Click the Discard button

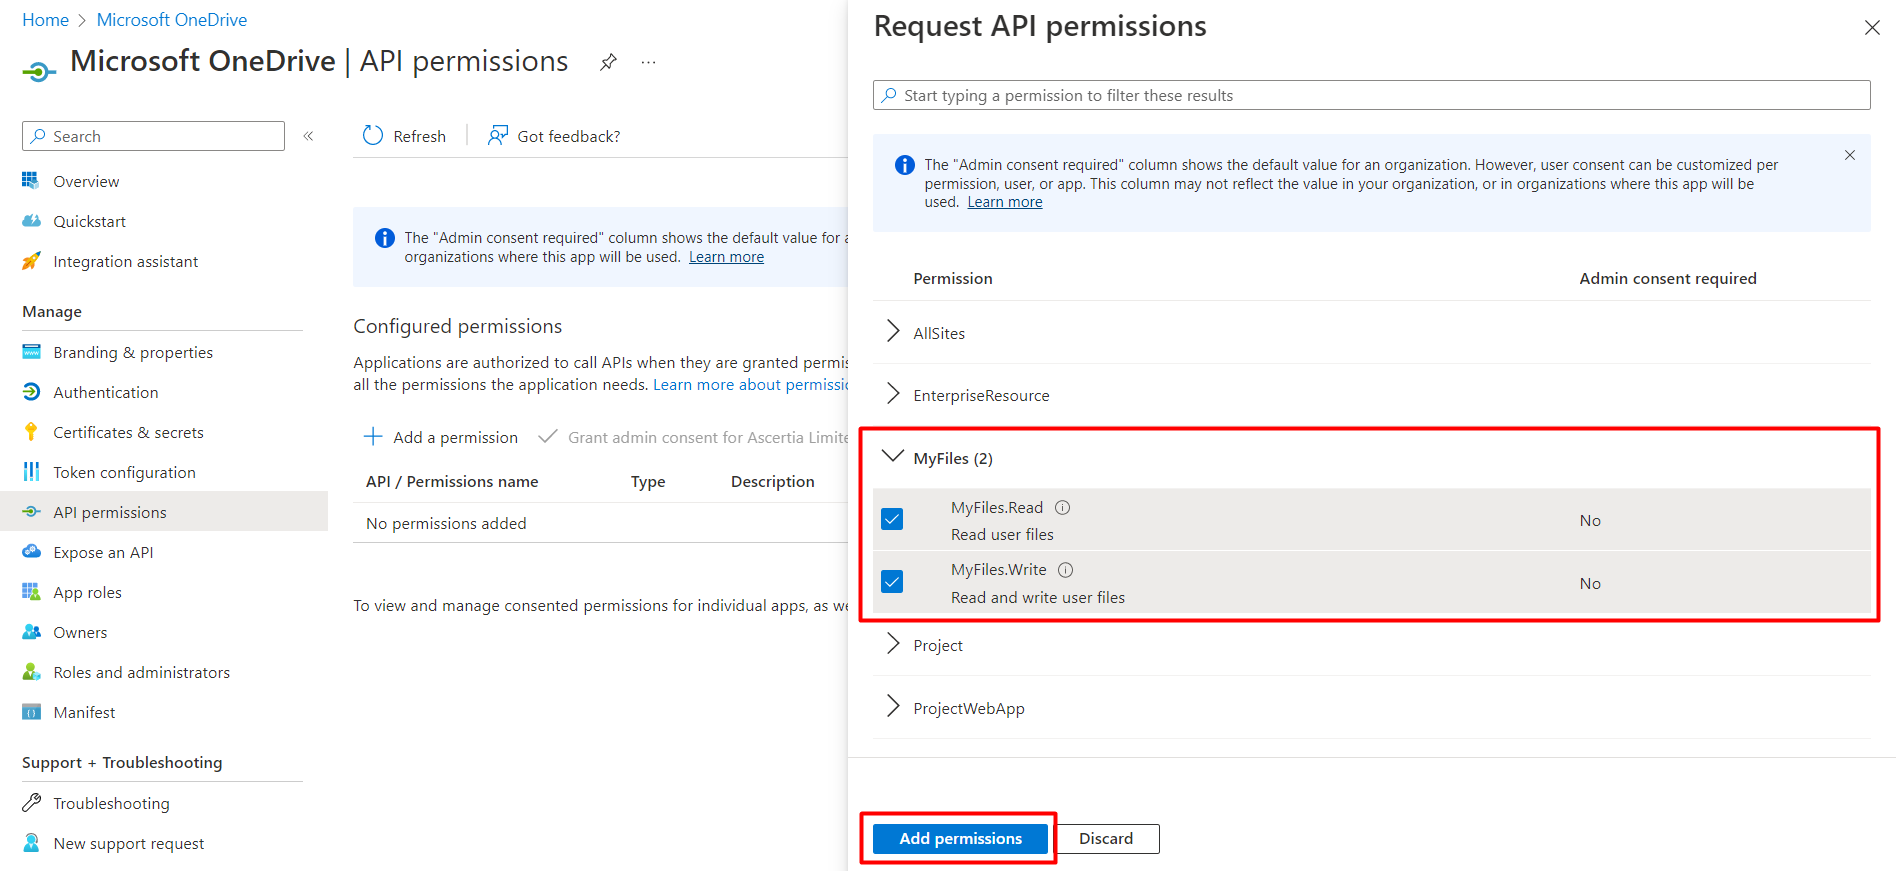1106,838
